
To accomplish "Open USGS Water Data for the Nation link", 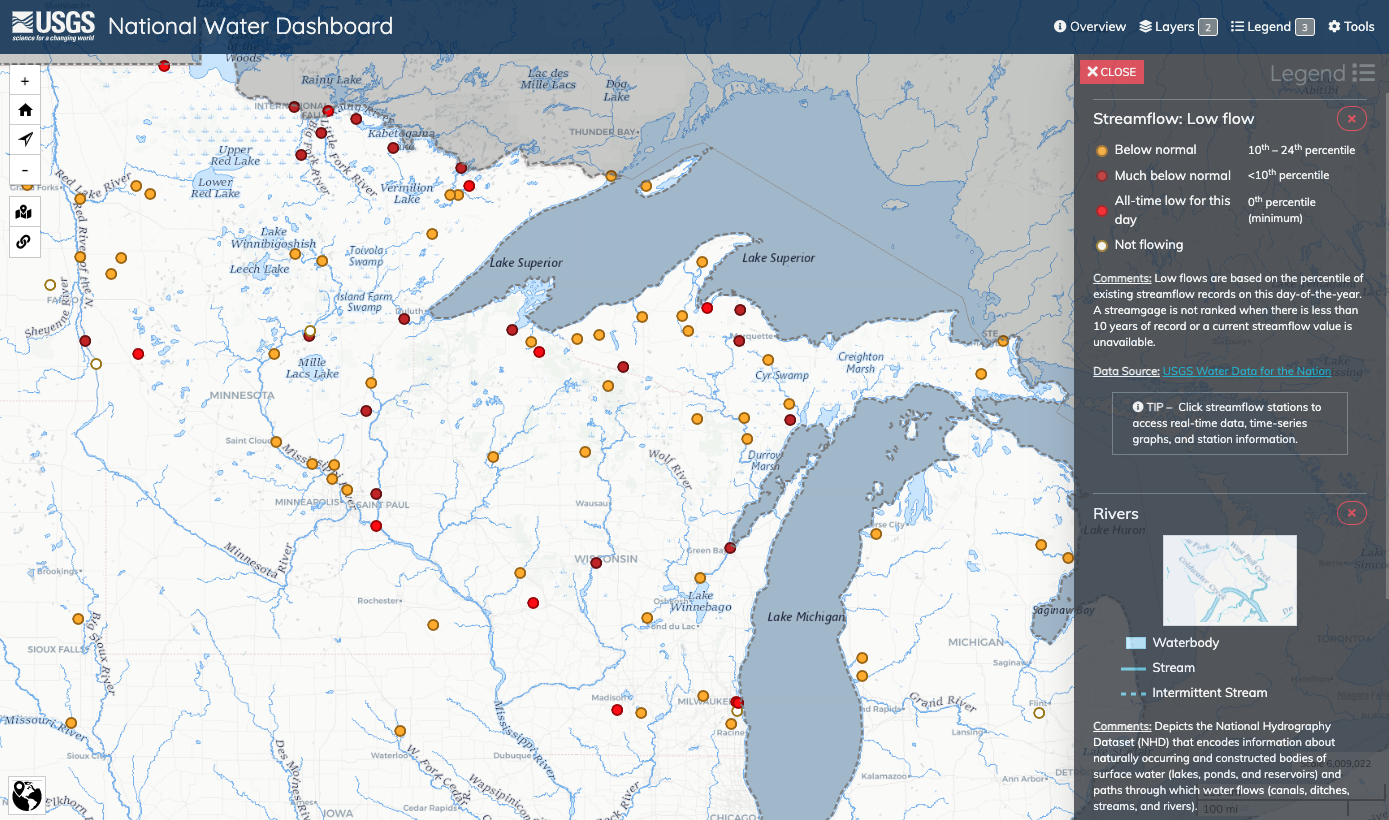I will tap(1247, 371).
